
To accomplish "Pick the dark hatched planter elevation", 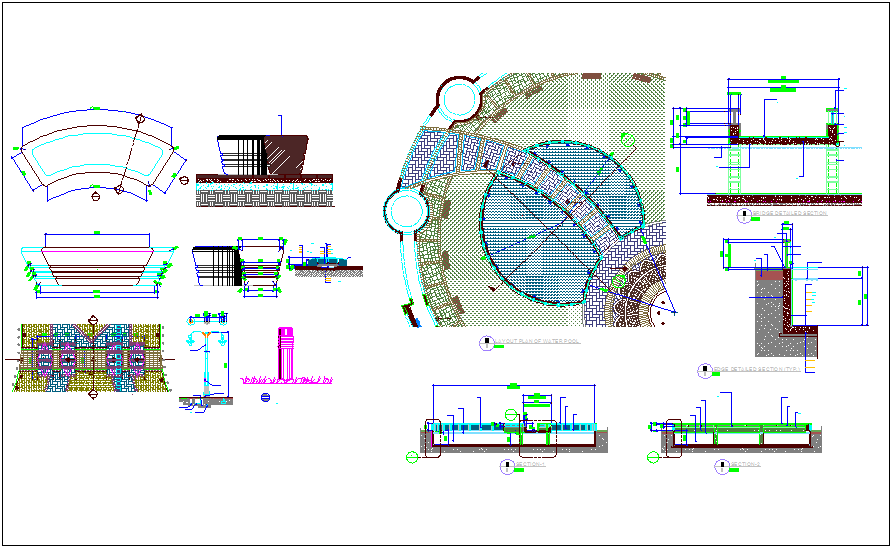I will tap(263, 155).
